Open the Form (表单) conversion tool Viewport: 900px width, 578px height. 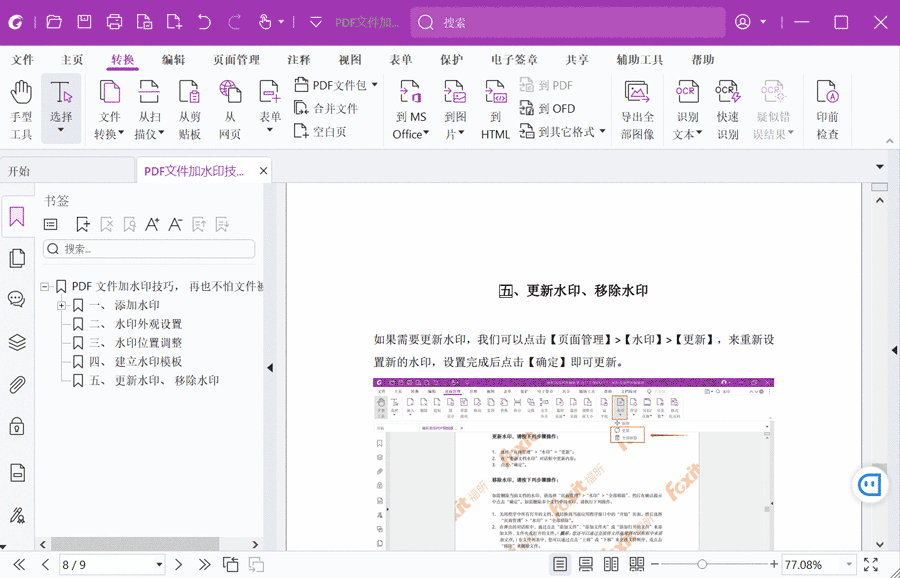(x=270, y=107)
